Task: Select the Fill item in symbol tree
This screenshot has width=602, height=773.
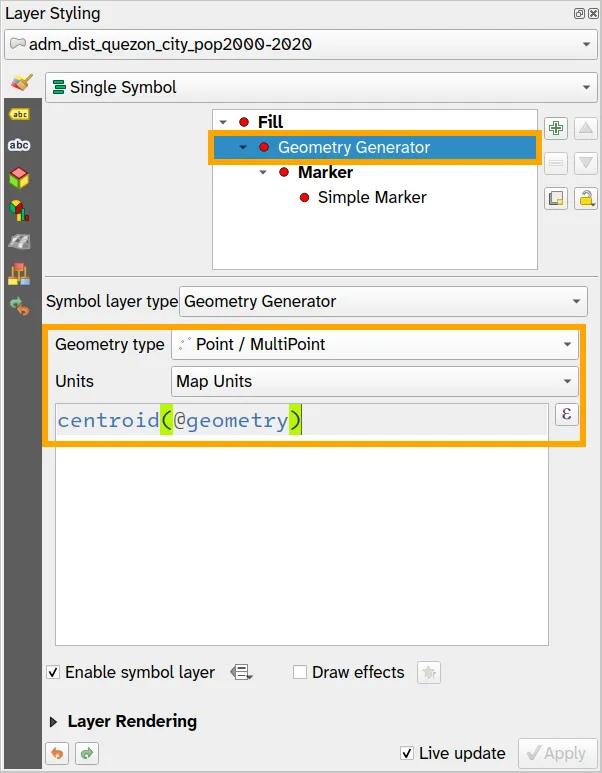Action: [270, 122]
